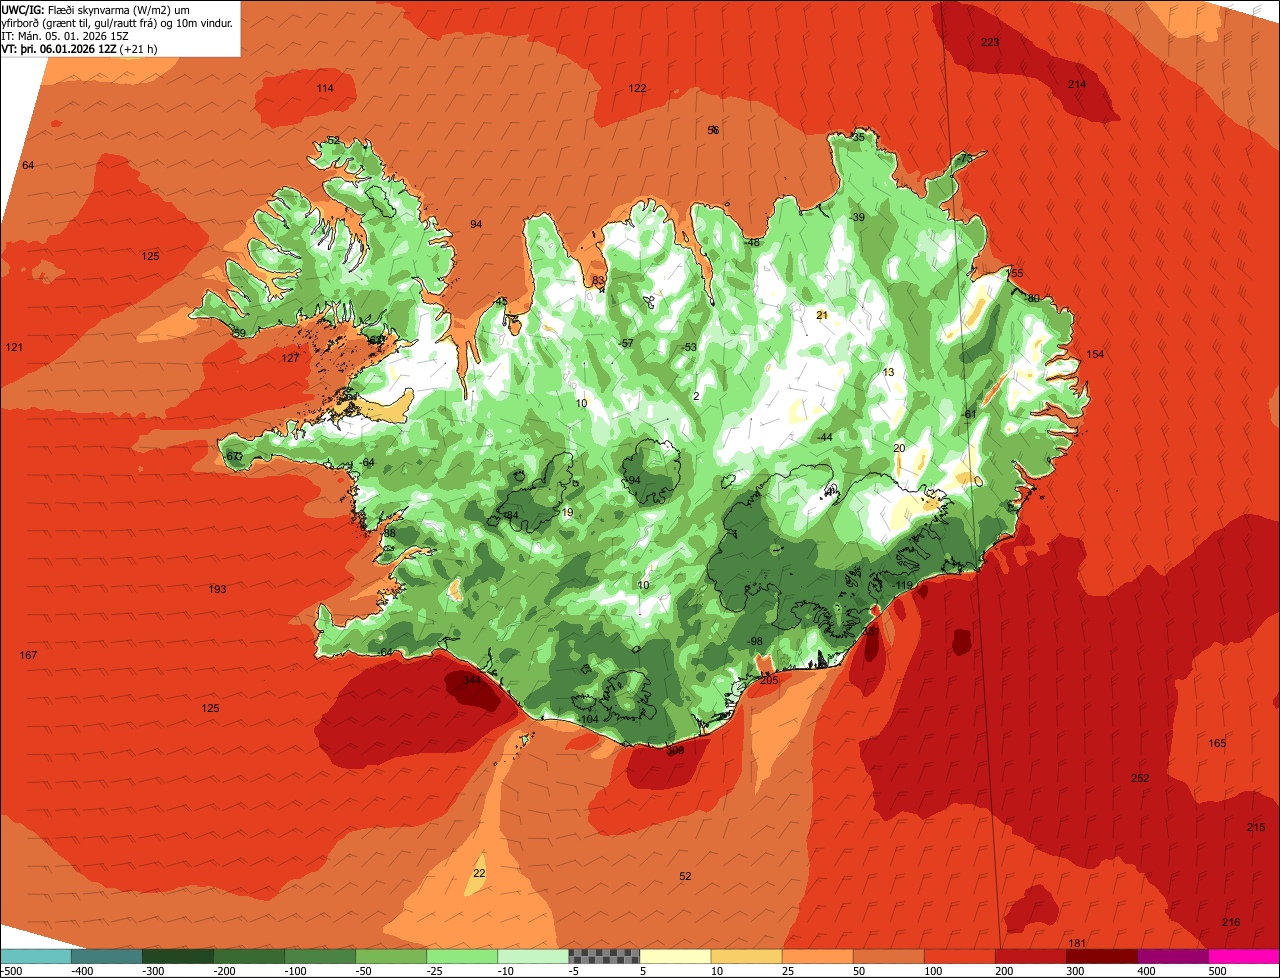
Task: Click the legend swatch between 50 and 100
Action: pyautogui.click(x=888, y=957)
